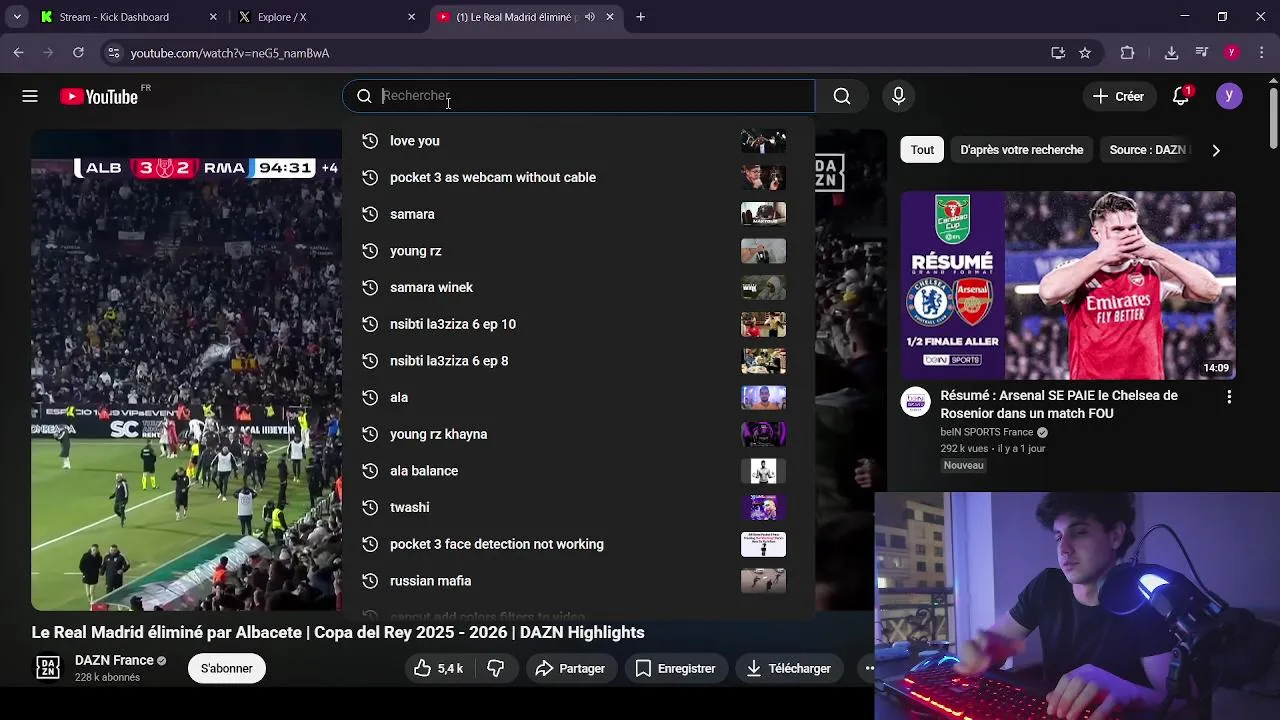Open media controls icon in toolbar
This screenshot has height=720, width=1280.
coord(1202,53)
